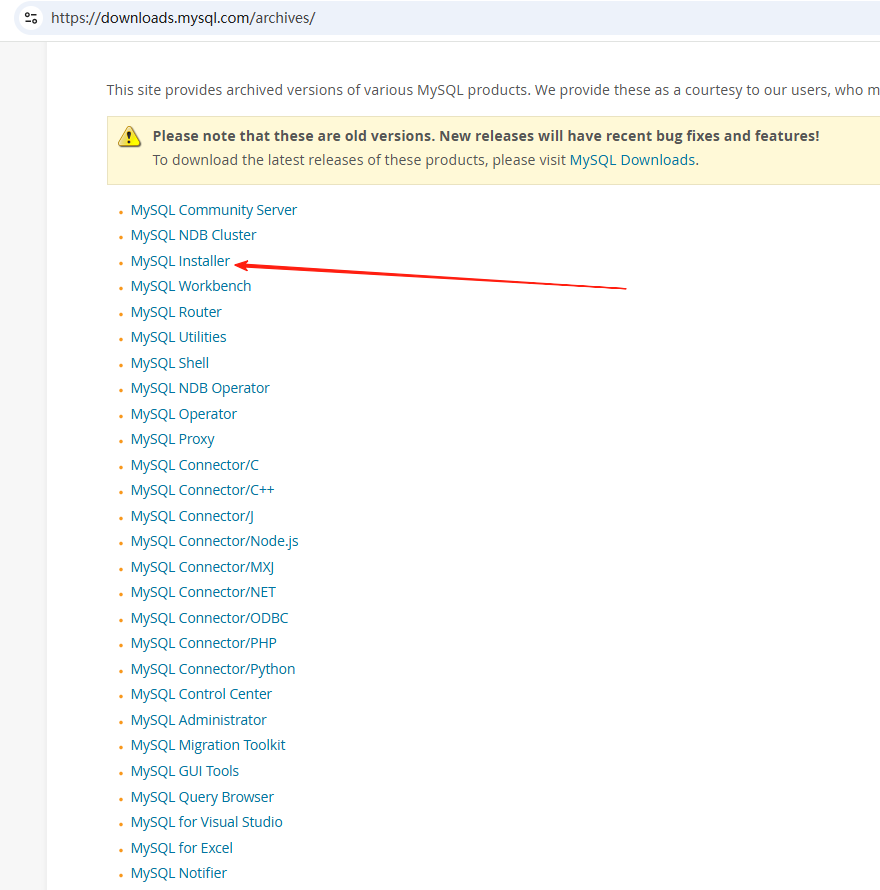The height and width of the screenshot is (890, 880).
Task: Click the MySQL NDB Operator link
Action: point(200,388)
